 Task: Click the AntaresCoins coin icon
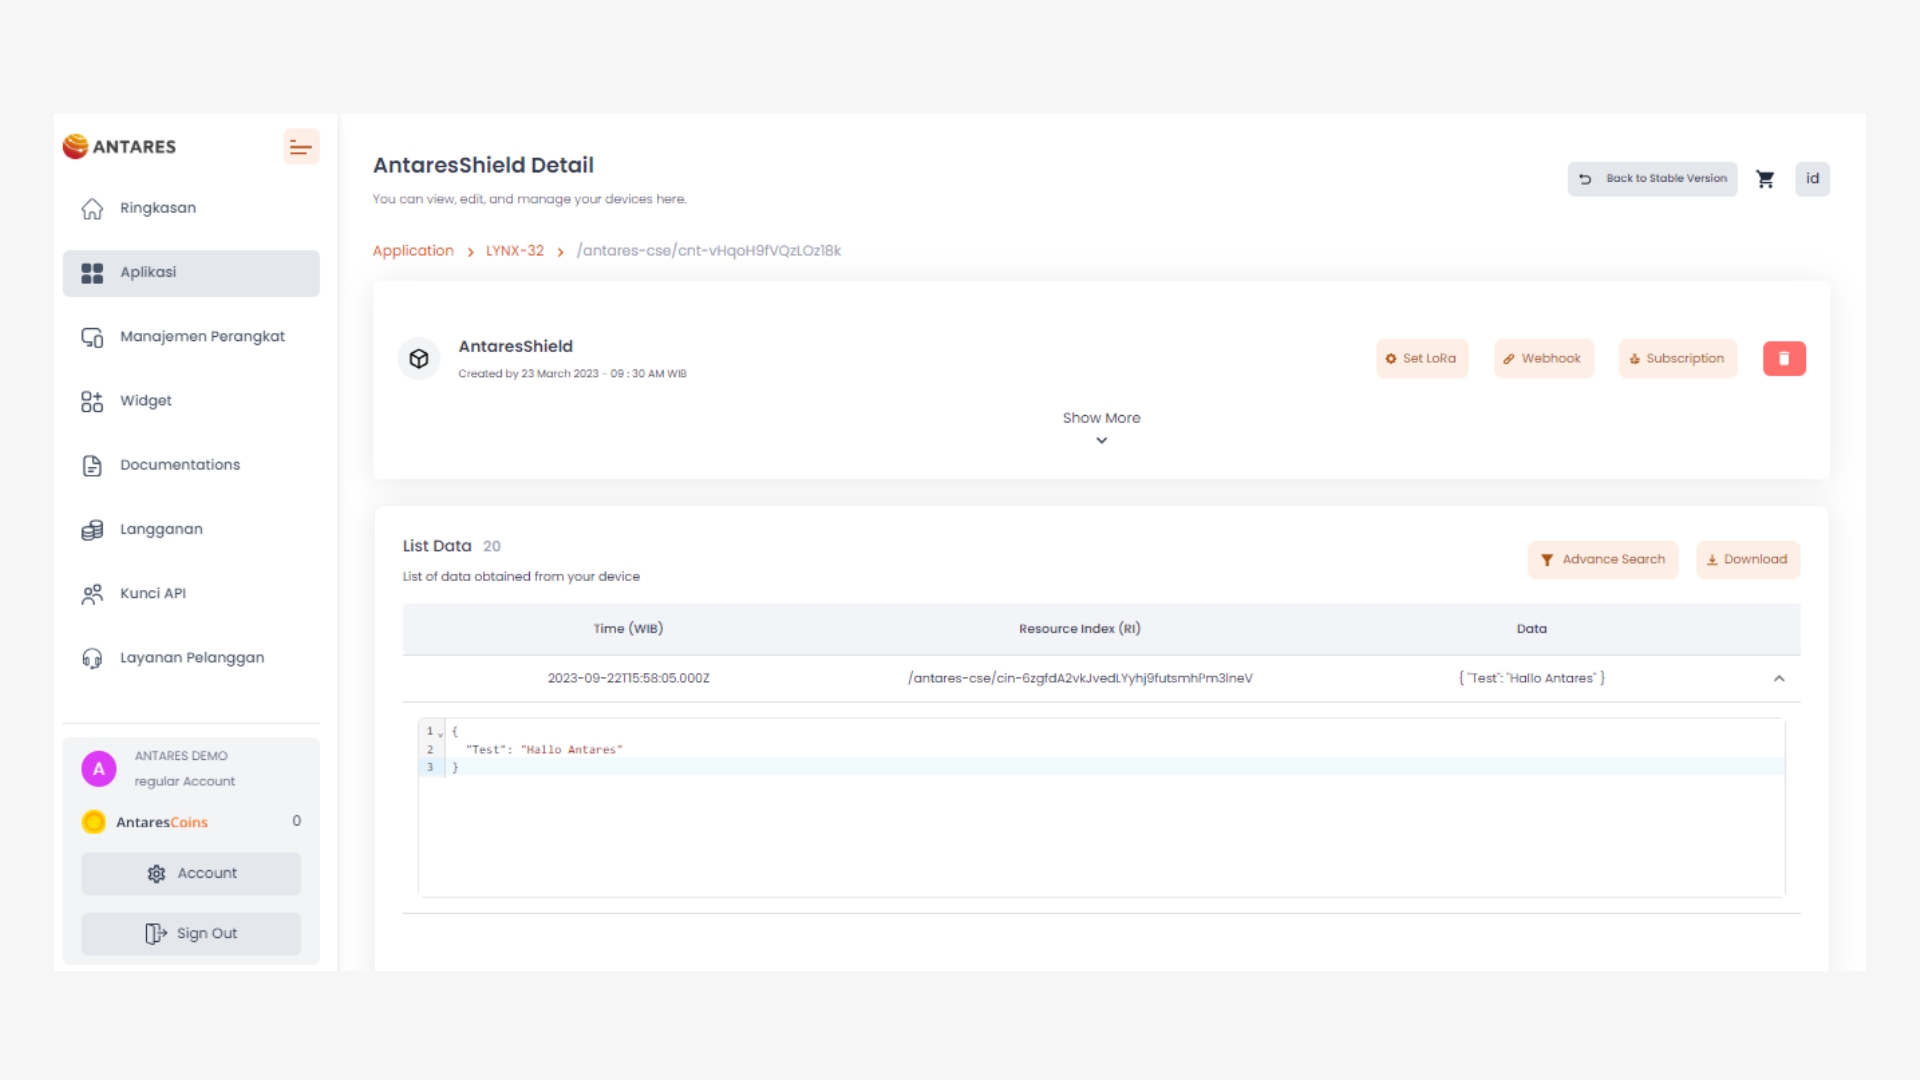tap(94, 822)
